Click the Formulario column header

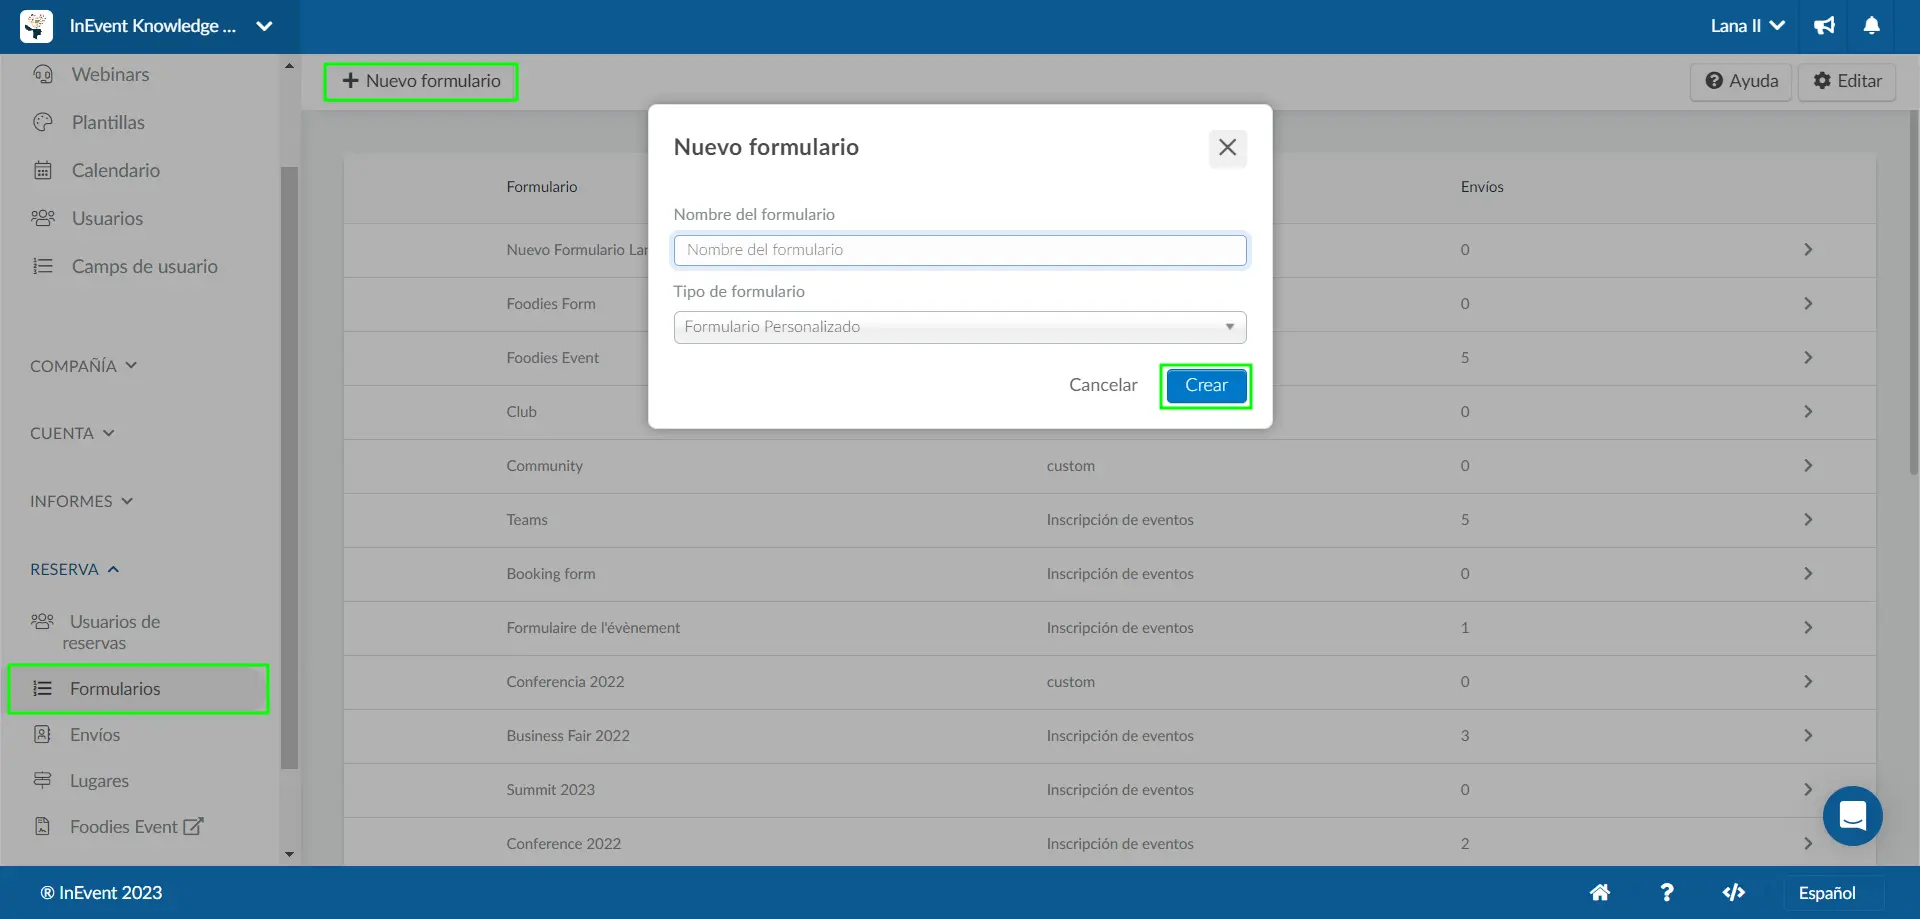pos(542,187)
